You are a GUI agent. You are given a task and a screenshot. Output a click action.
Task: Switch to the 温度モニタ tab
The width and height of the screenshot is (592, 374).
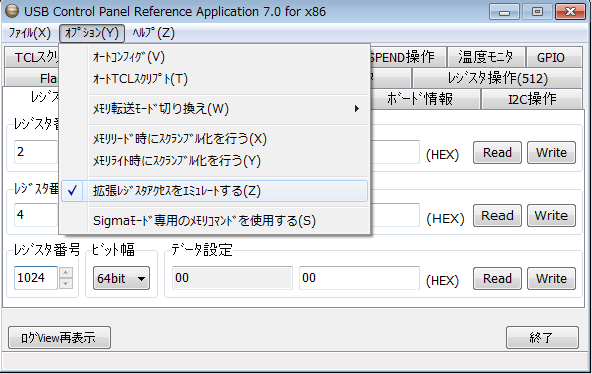tap(486, 57)
